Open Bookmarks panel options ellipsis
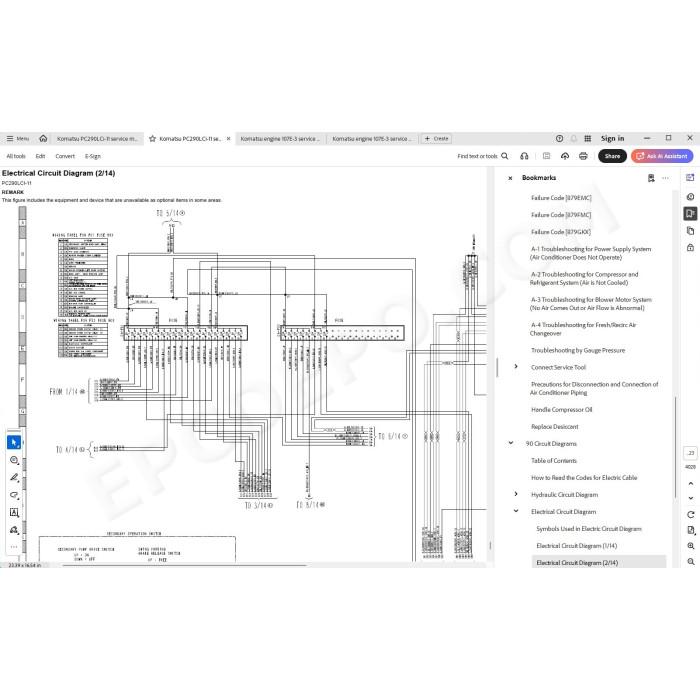The image size is (700, 700). [x=666, y=178]
